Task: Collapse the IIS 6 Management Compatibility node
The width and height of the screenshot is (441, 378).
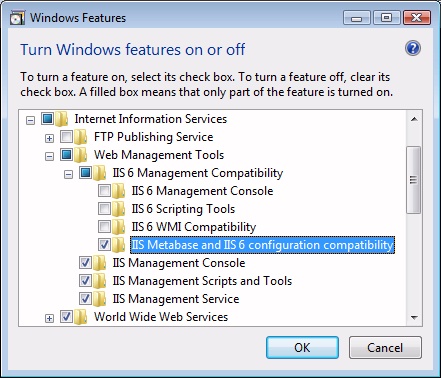Action: tap(68, 174)
